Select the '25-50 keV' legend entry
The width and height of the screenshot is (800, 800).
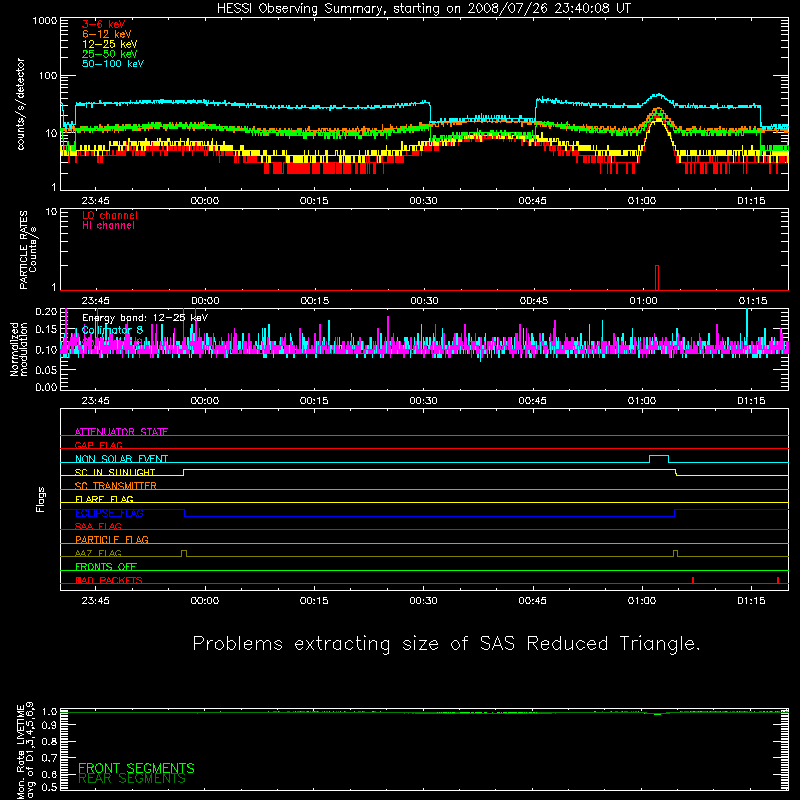tap(110, 54)
